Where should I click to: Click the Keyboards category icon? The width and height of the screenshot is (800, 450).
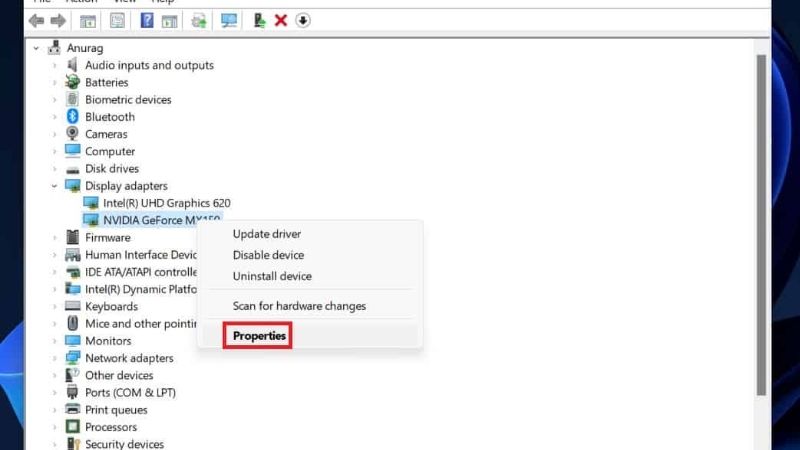point(72,306)
